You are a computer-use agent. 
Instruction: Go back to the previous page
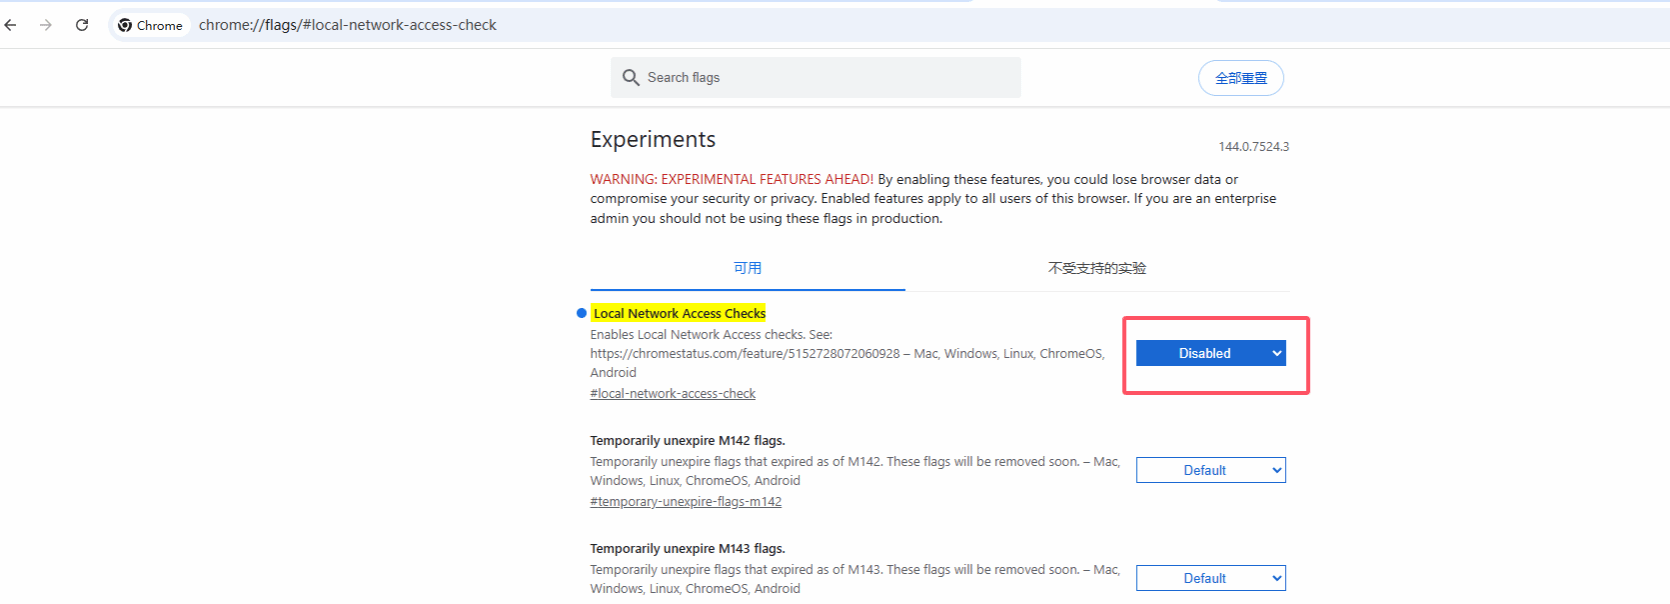coord(11,25)
